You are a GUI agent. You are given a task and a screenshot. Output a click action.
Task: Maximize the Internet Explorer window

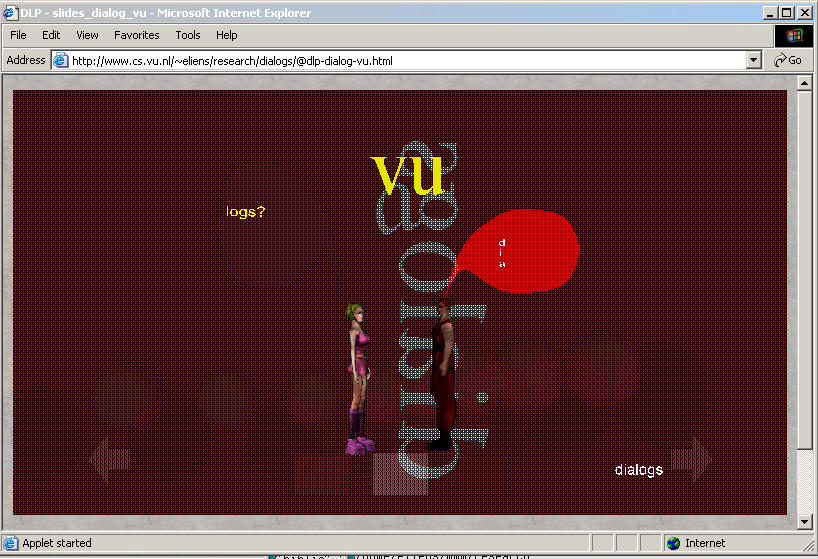tap(787, 13)
